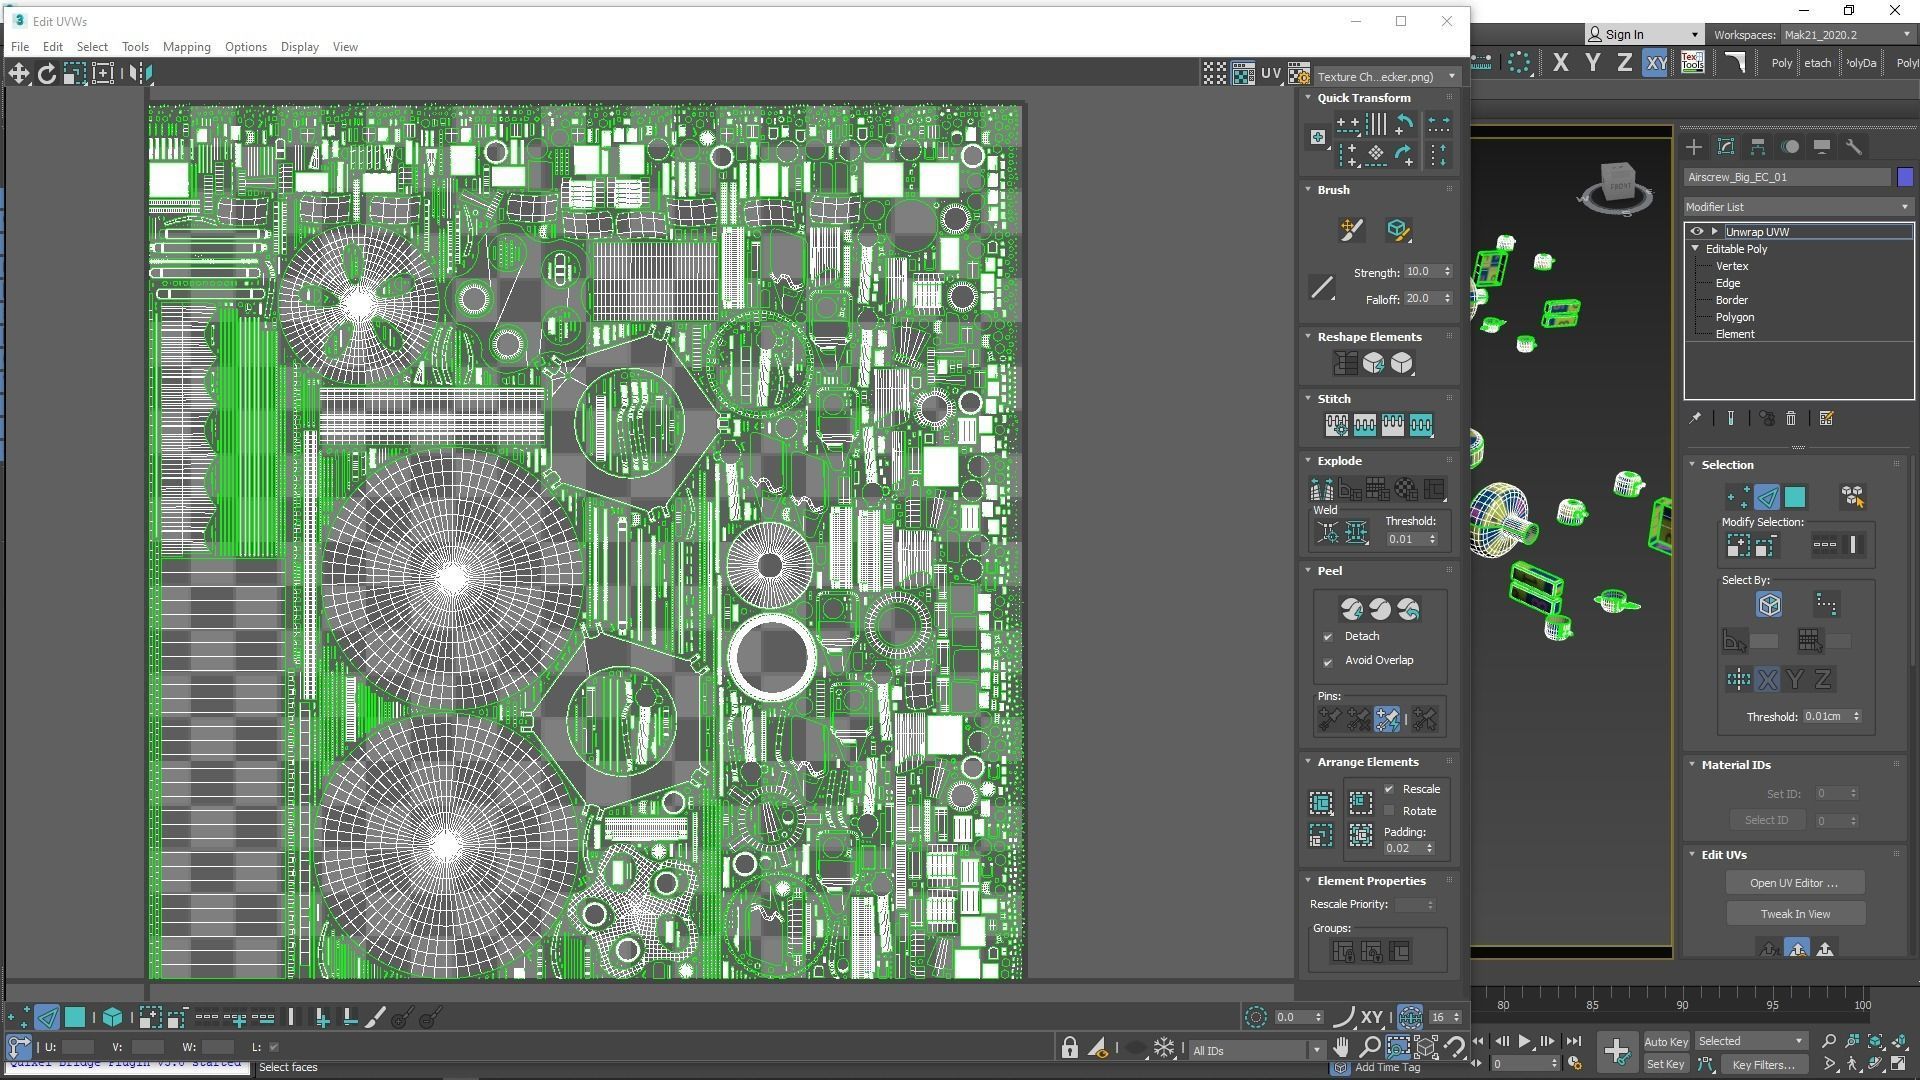Select the Move Selected Subobject tool
The image size is (1920, 1080).
18,73
